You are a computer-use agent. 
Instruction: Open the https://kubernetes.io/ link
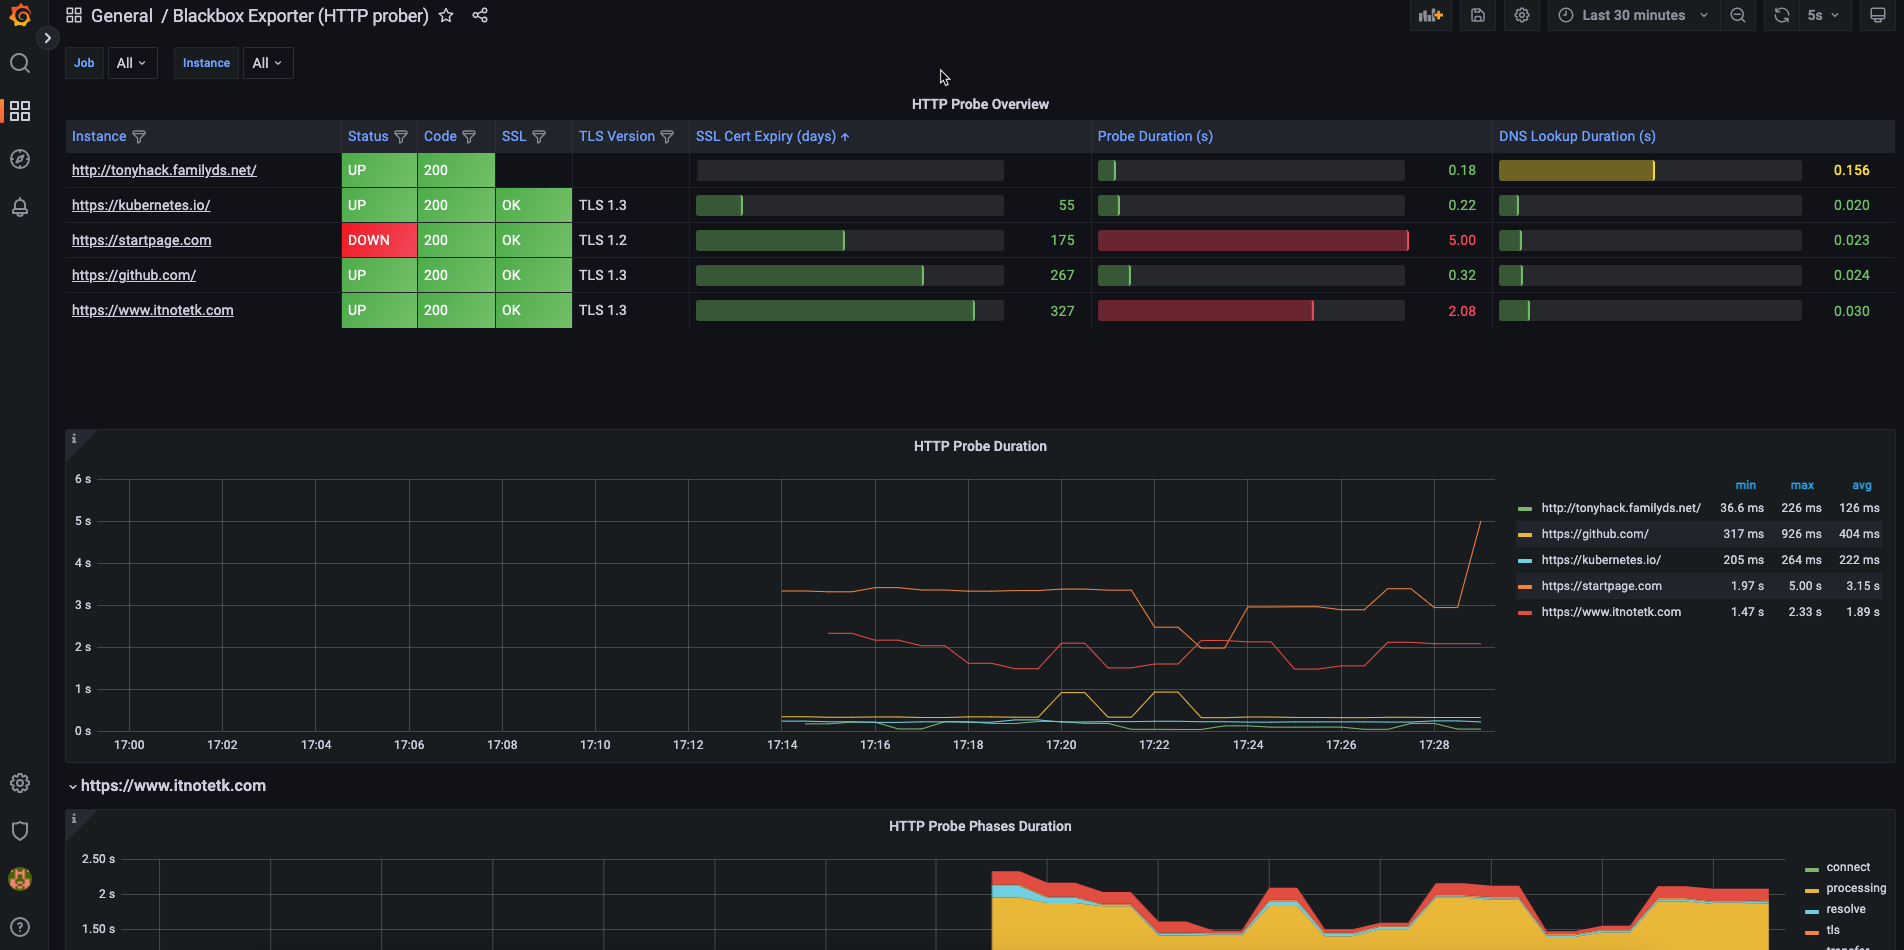point(141,205)
